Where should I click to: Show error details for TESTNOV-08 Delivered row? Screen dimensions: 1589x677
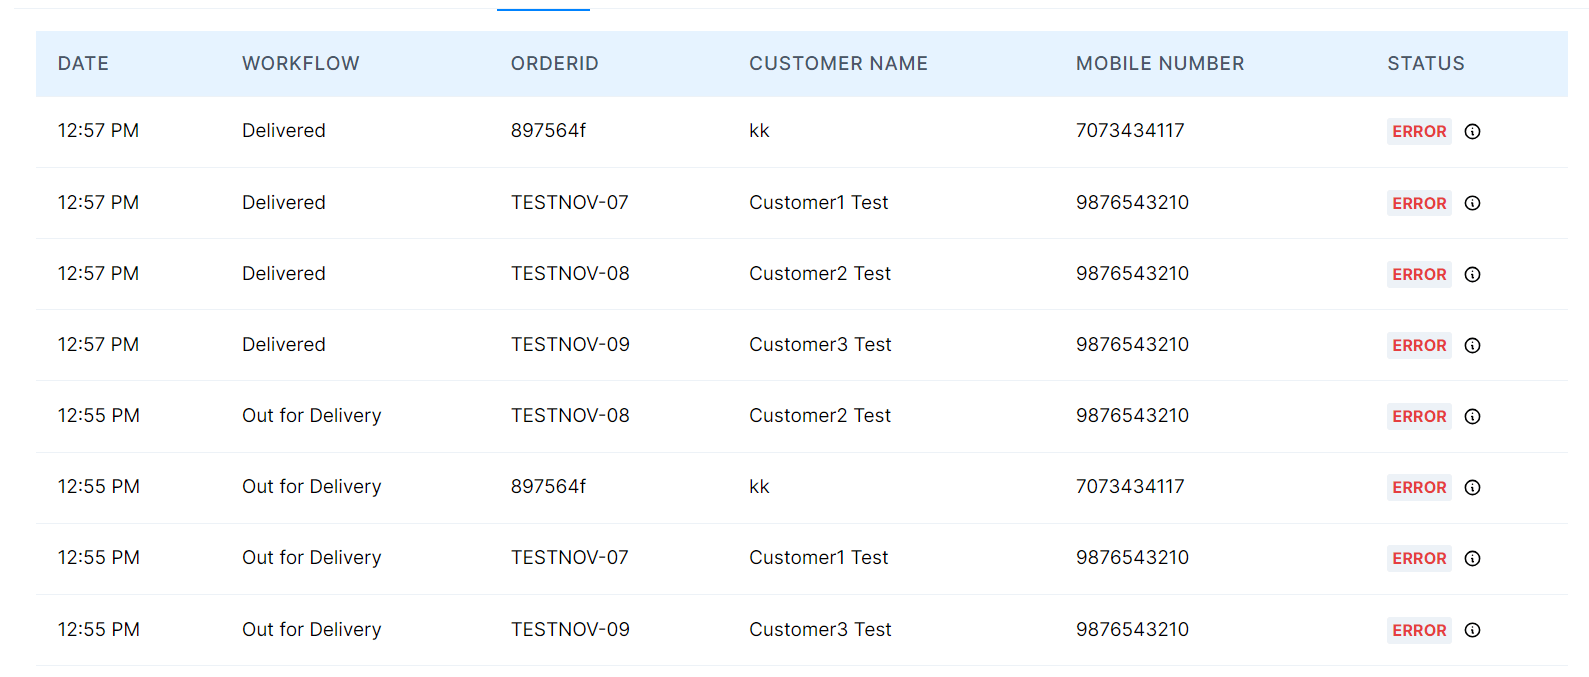pos(1472,274)
